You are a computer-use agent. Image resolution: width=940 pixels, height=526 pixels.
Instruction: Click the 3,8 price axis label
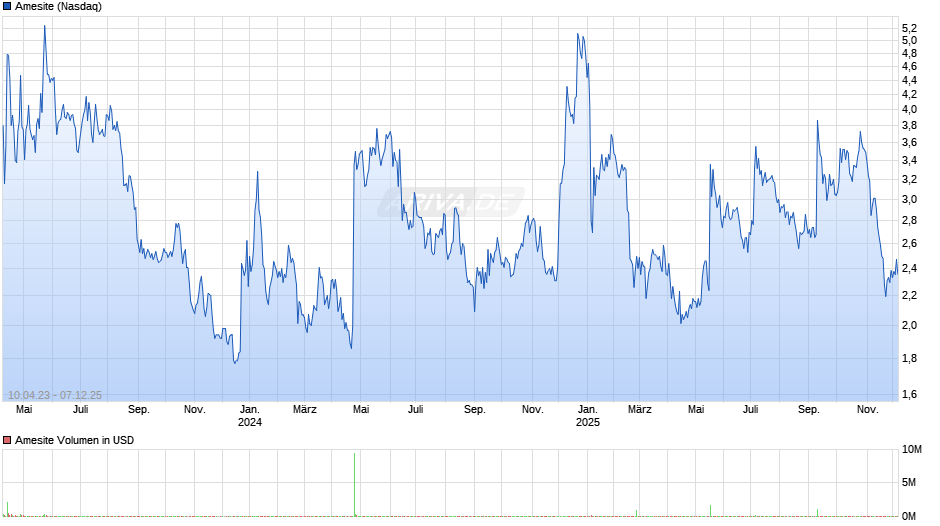pyautogui.click(x=909, y=126)
